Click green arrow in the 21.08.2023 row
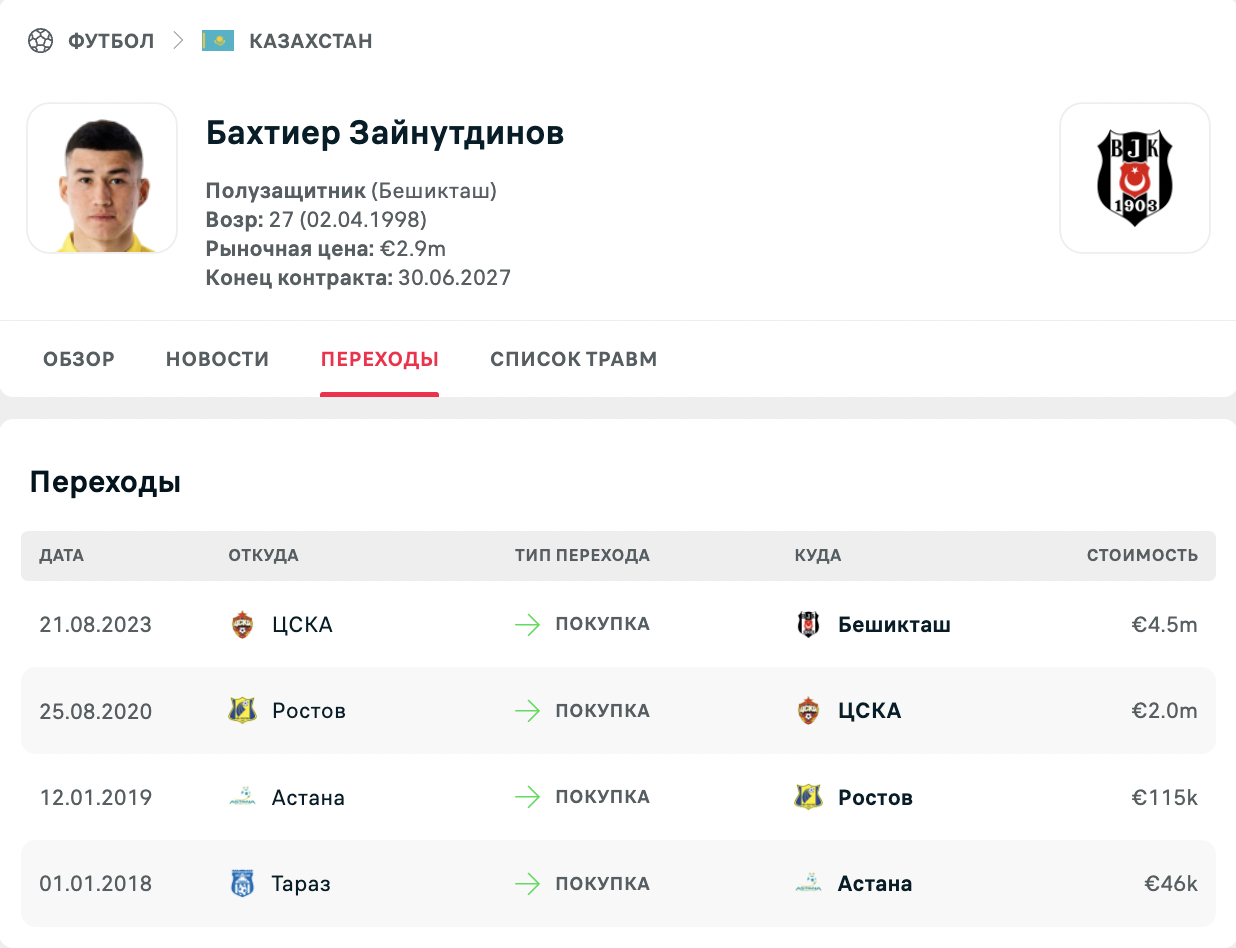 point(527,625)
